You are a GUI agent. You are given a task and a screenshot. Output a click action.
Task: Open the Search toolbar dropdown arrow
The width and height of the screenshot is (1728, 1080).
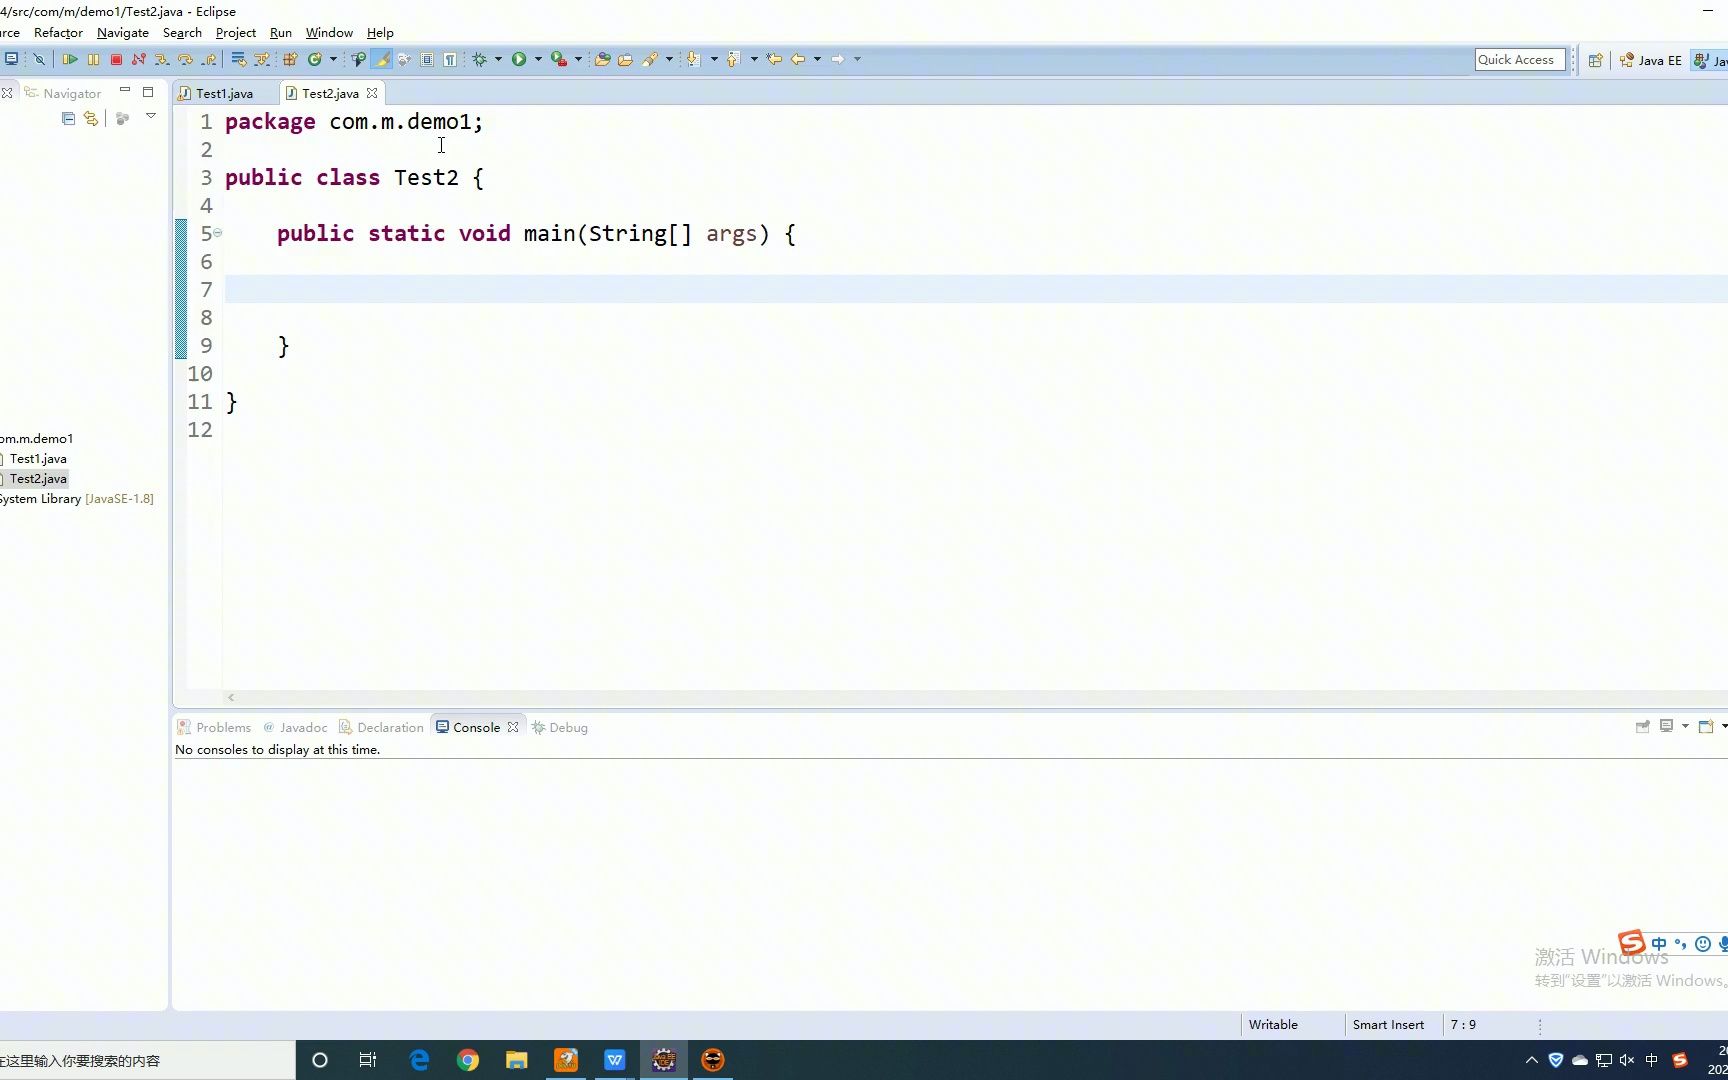pyautogui.click(x=669, y=60)
